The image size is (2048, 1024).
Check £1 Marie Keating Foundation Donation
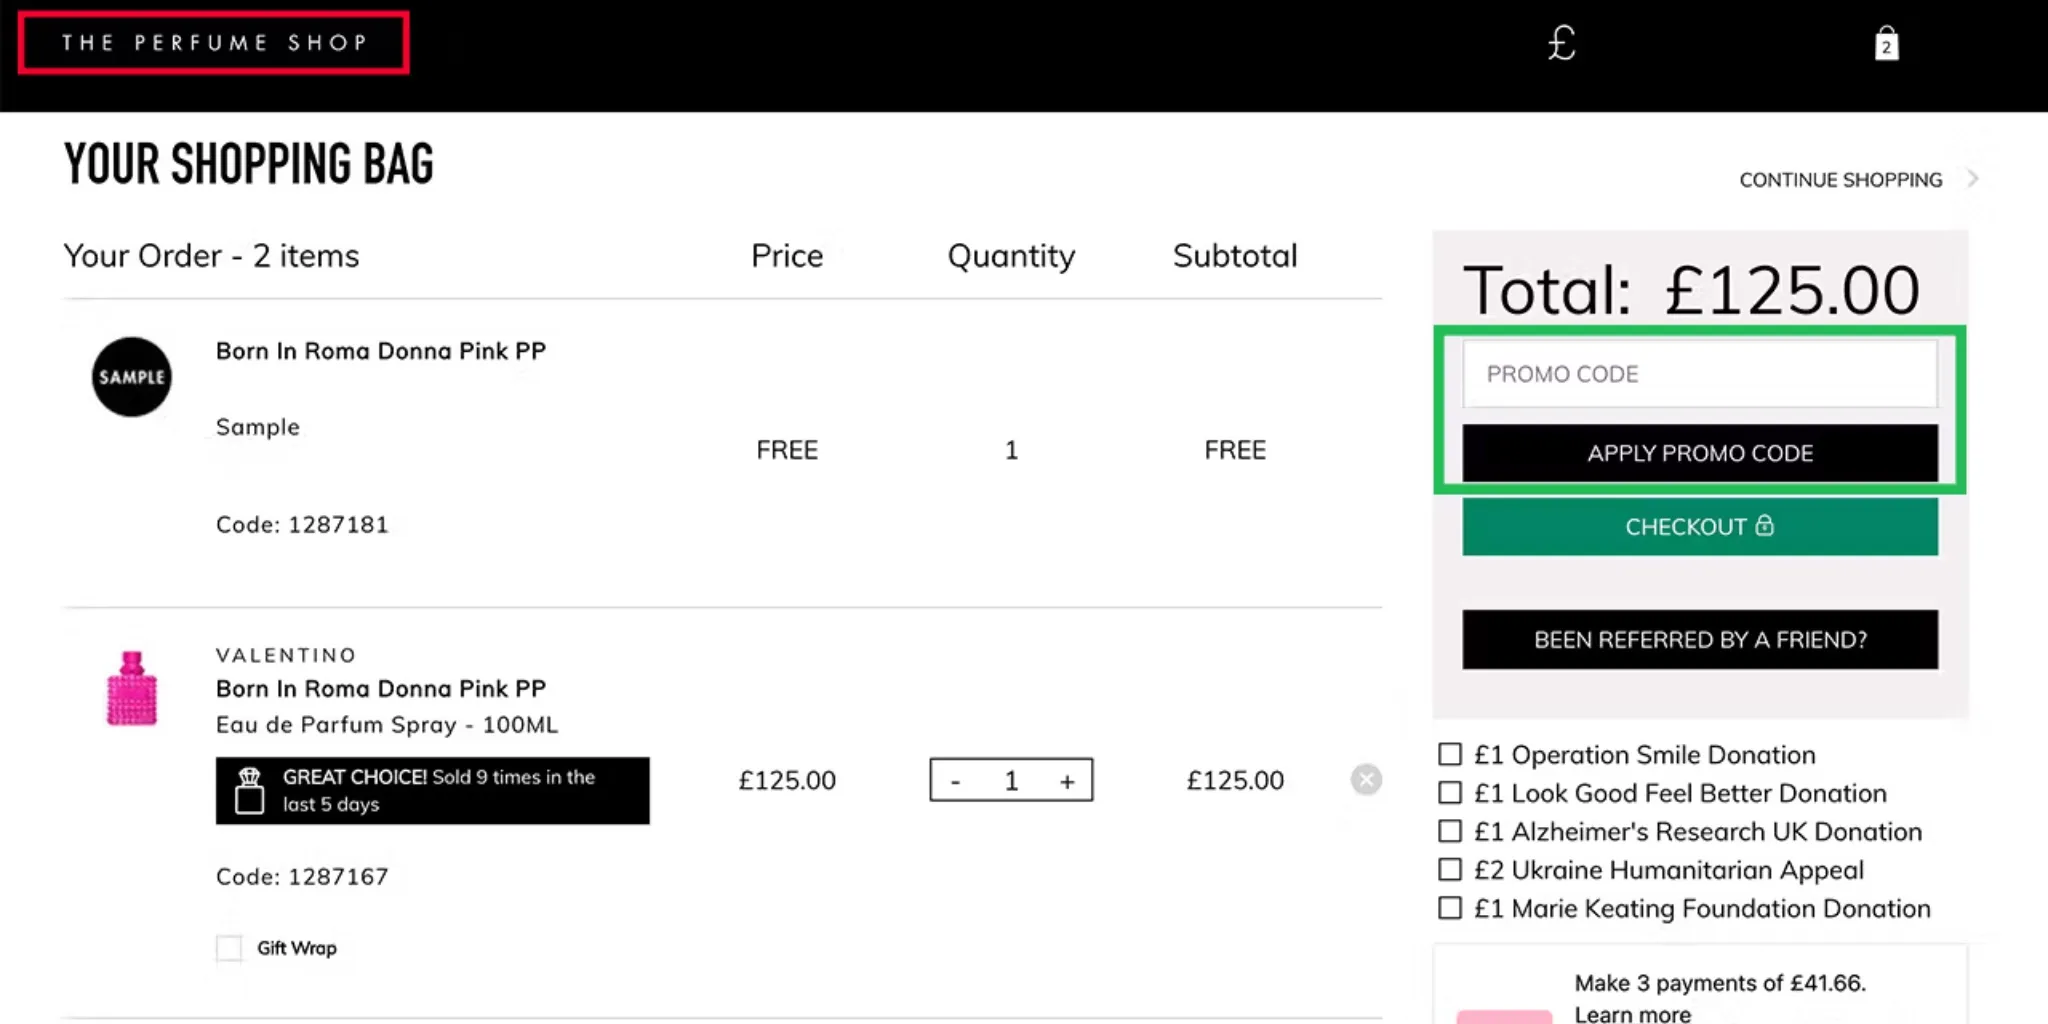[x=1450, y=908]
